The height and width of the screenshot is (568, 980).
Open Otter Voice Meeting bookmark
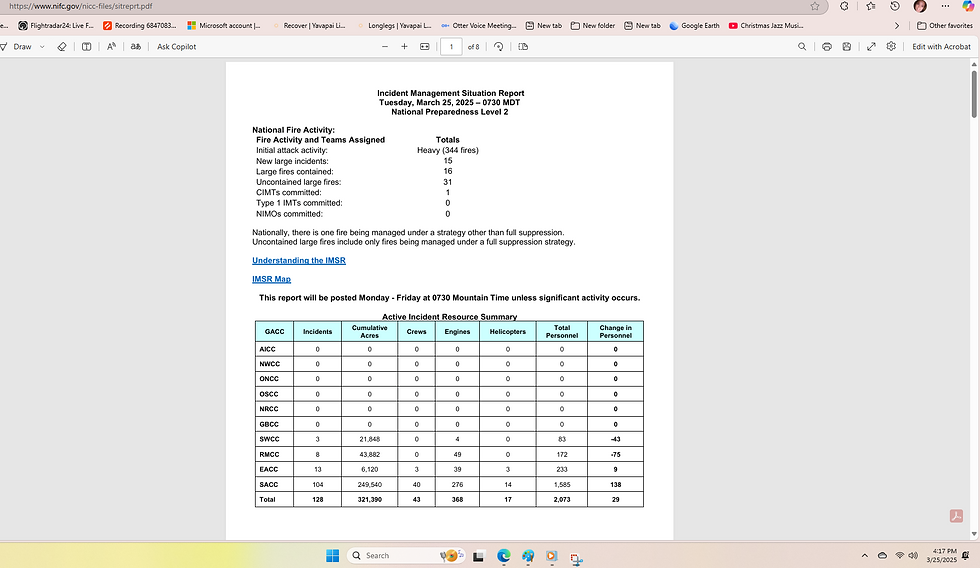(479, 26)
